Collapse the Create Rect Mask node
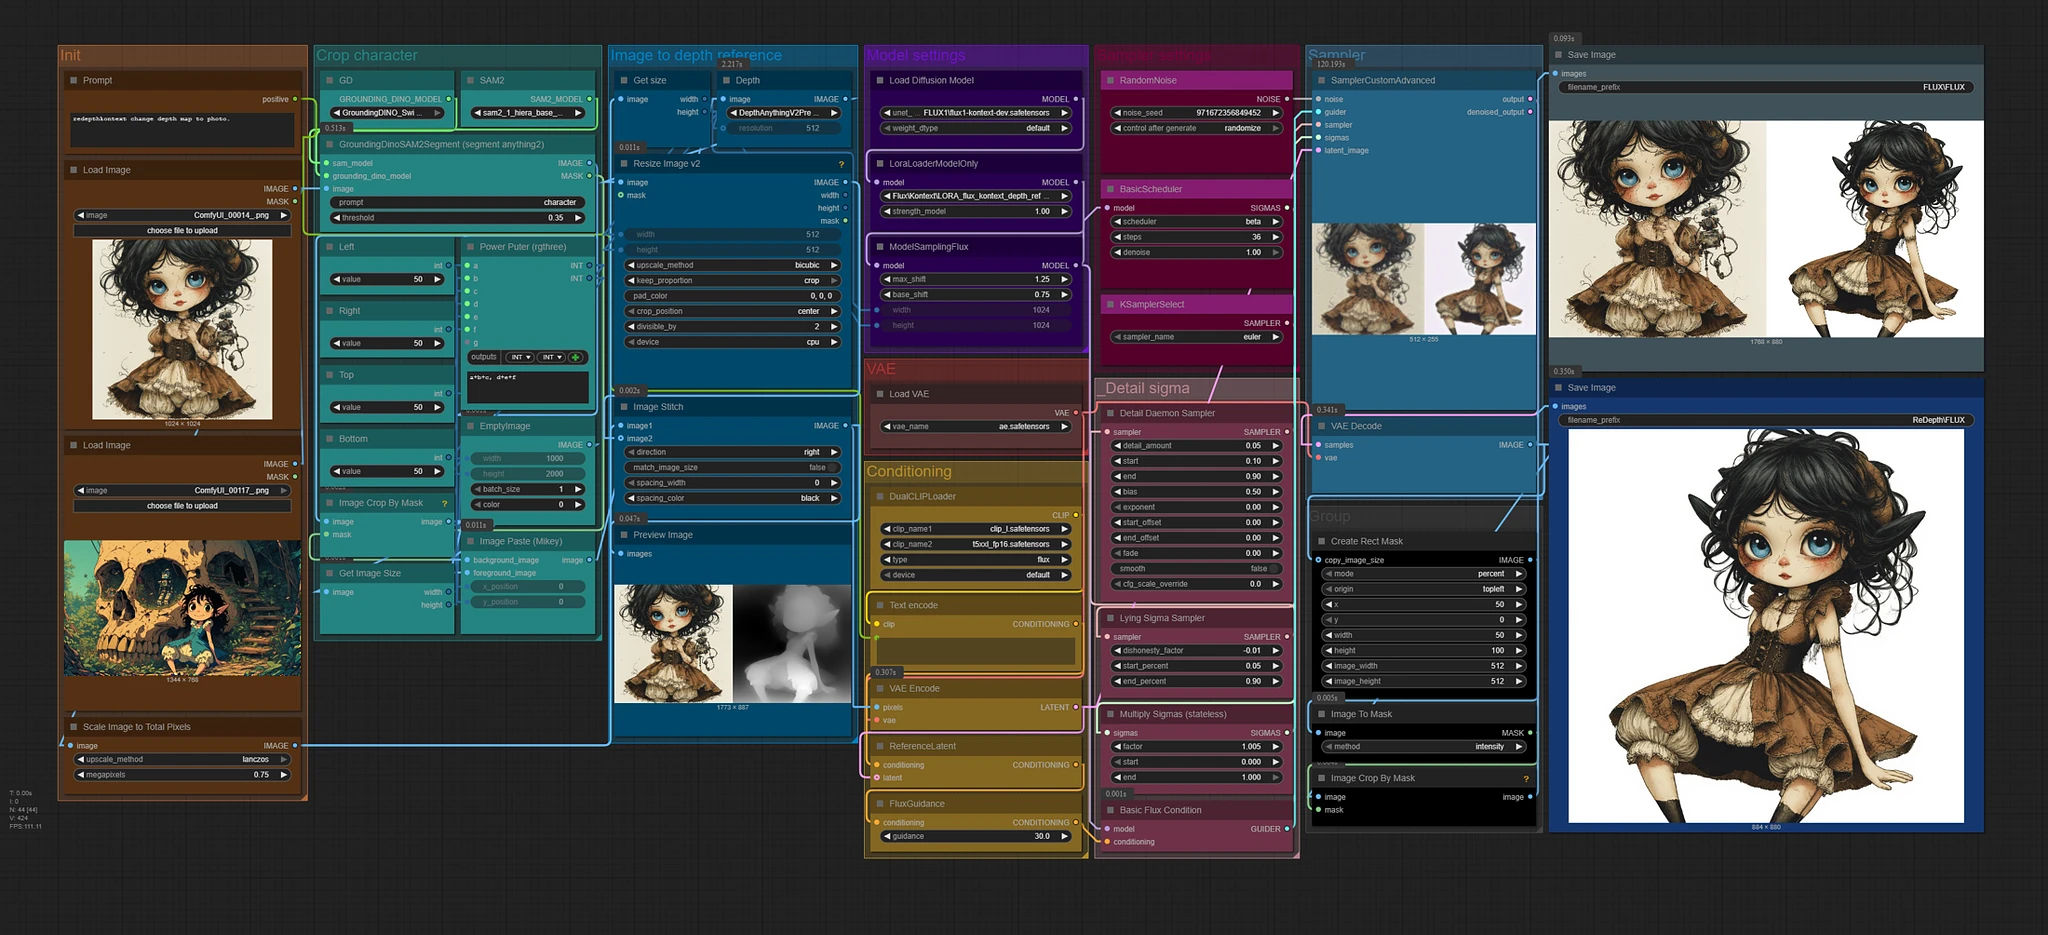Screen dimensions: 2048x935 [x=1322, y=541]
